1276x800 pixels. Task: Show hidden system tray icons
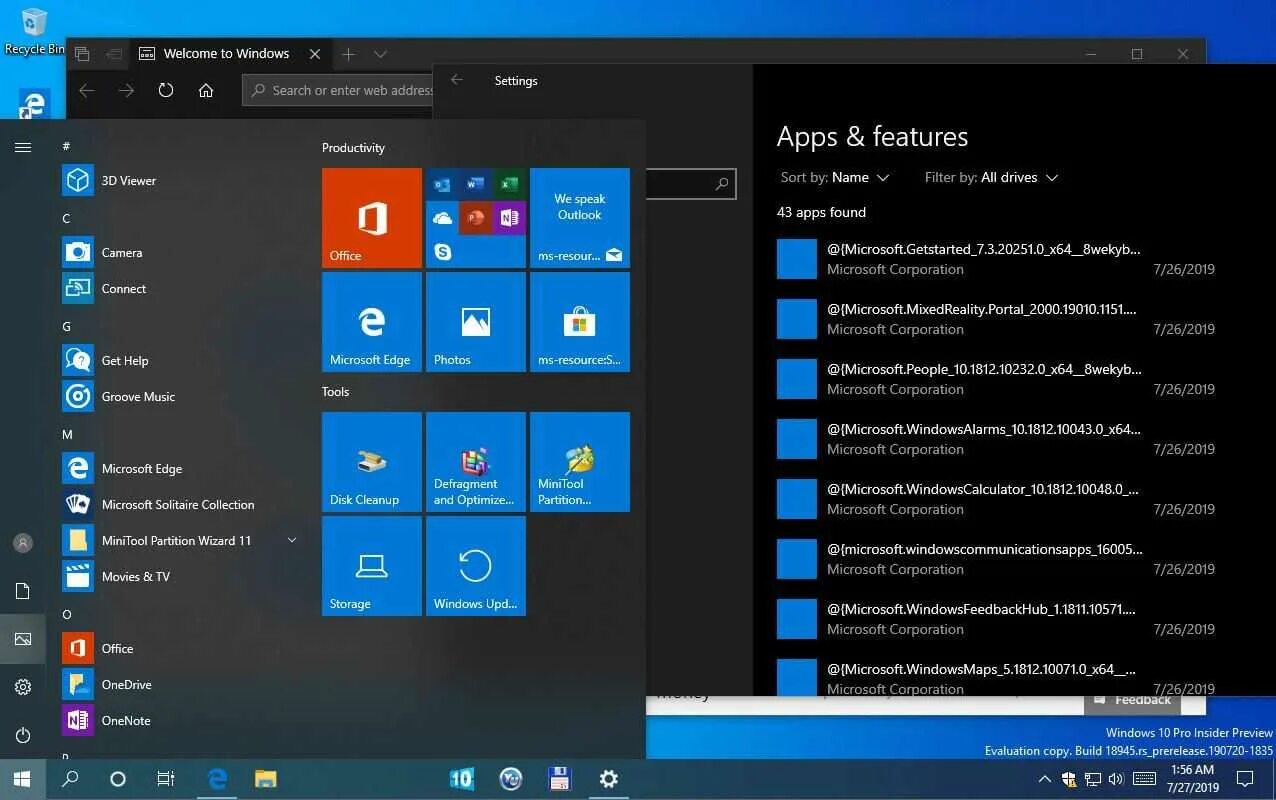pyautogui.click(x=1044, y=779)
